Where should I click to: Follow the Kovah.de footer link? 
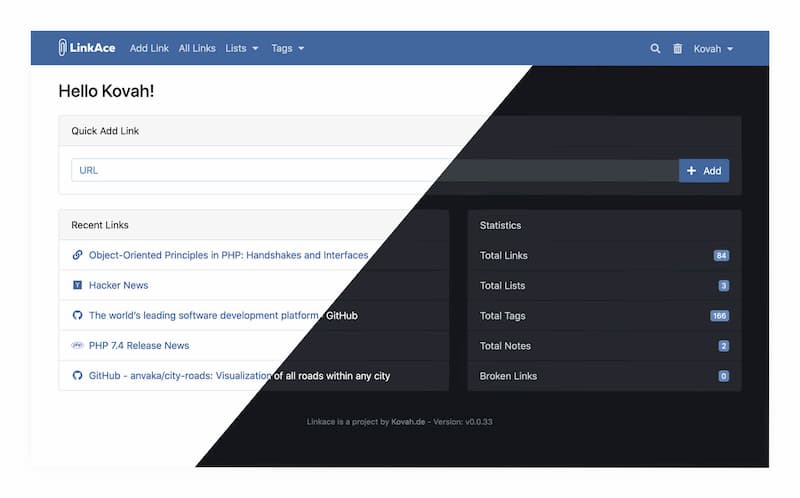coord(408,421)
